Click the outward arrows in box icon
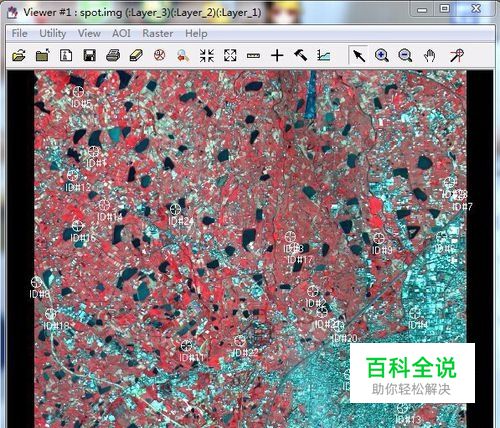Screen dimensions: 500x428 pos(230,55)
